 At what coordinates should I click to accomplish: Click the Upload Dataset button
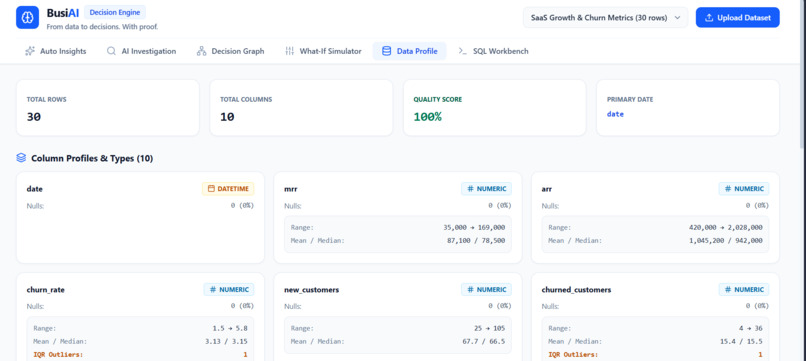[738, 17]
